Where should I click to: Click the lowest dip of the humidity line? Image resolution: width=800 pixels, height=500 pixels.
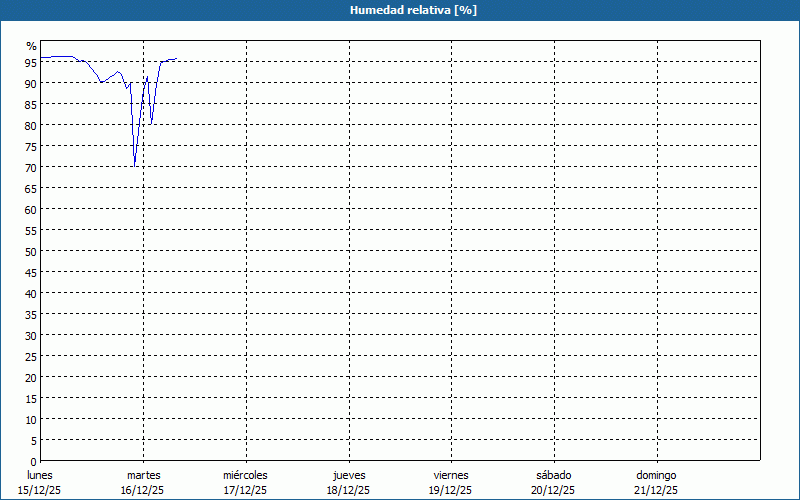point(135,166)
